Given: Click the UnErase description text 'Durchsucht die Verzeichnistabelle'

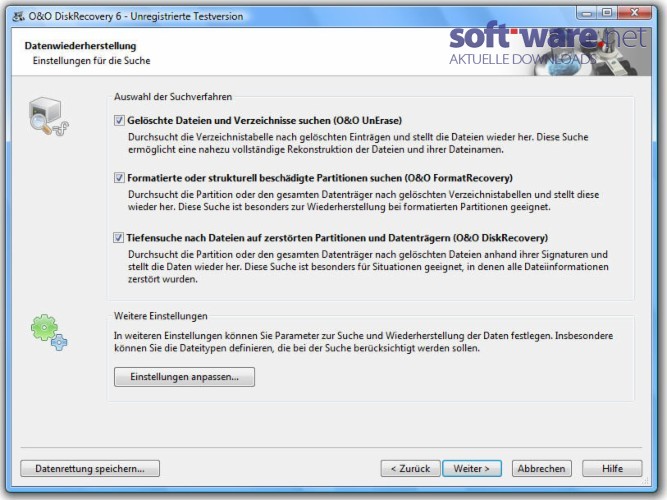Looking at the screenshot, I should [x=201, y=137].
